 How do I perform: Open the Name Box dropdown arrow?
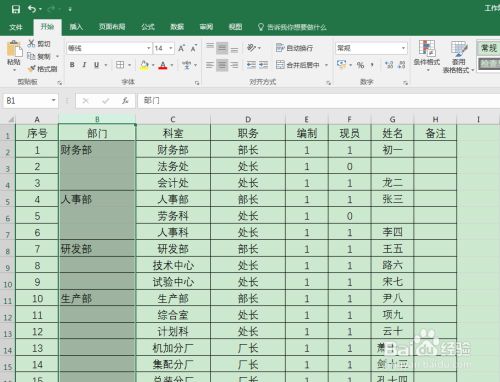coord(53,100)
